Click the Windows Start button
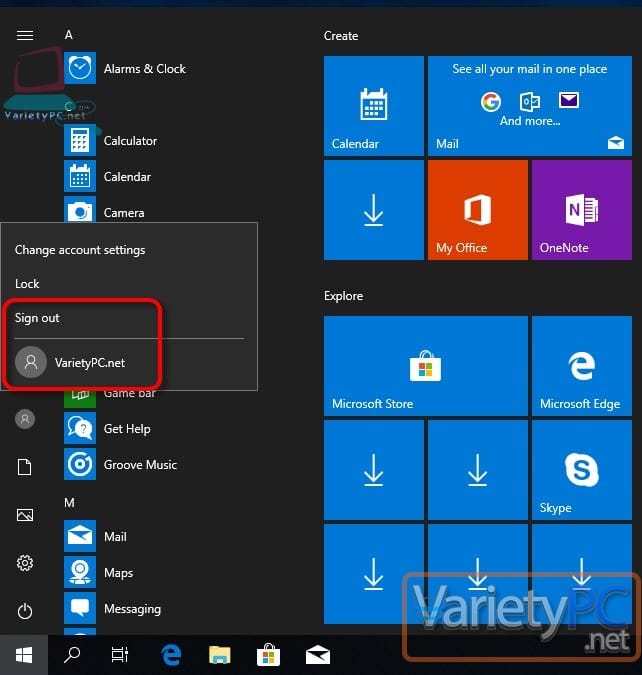Viewport: 642px width, 675px height. (x=24, y=655)
